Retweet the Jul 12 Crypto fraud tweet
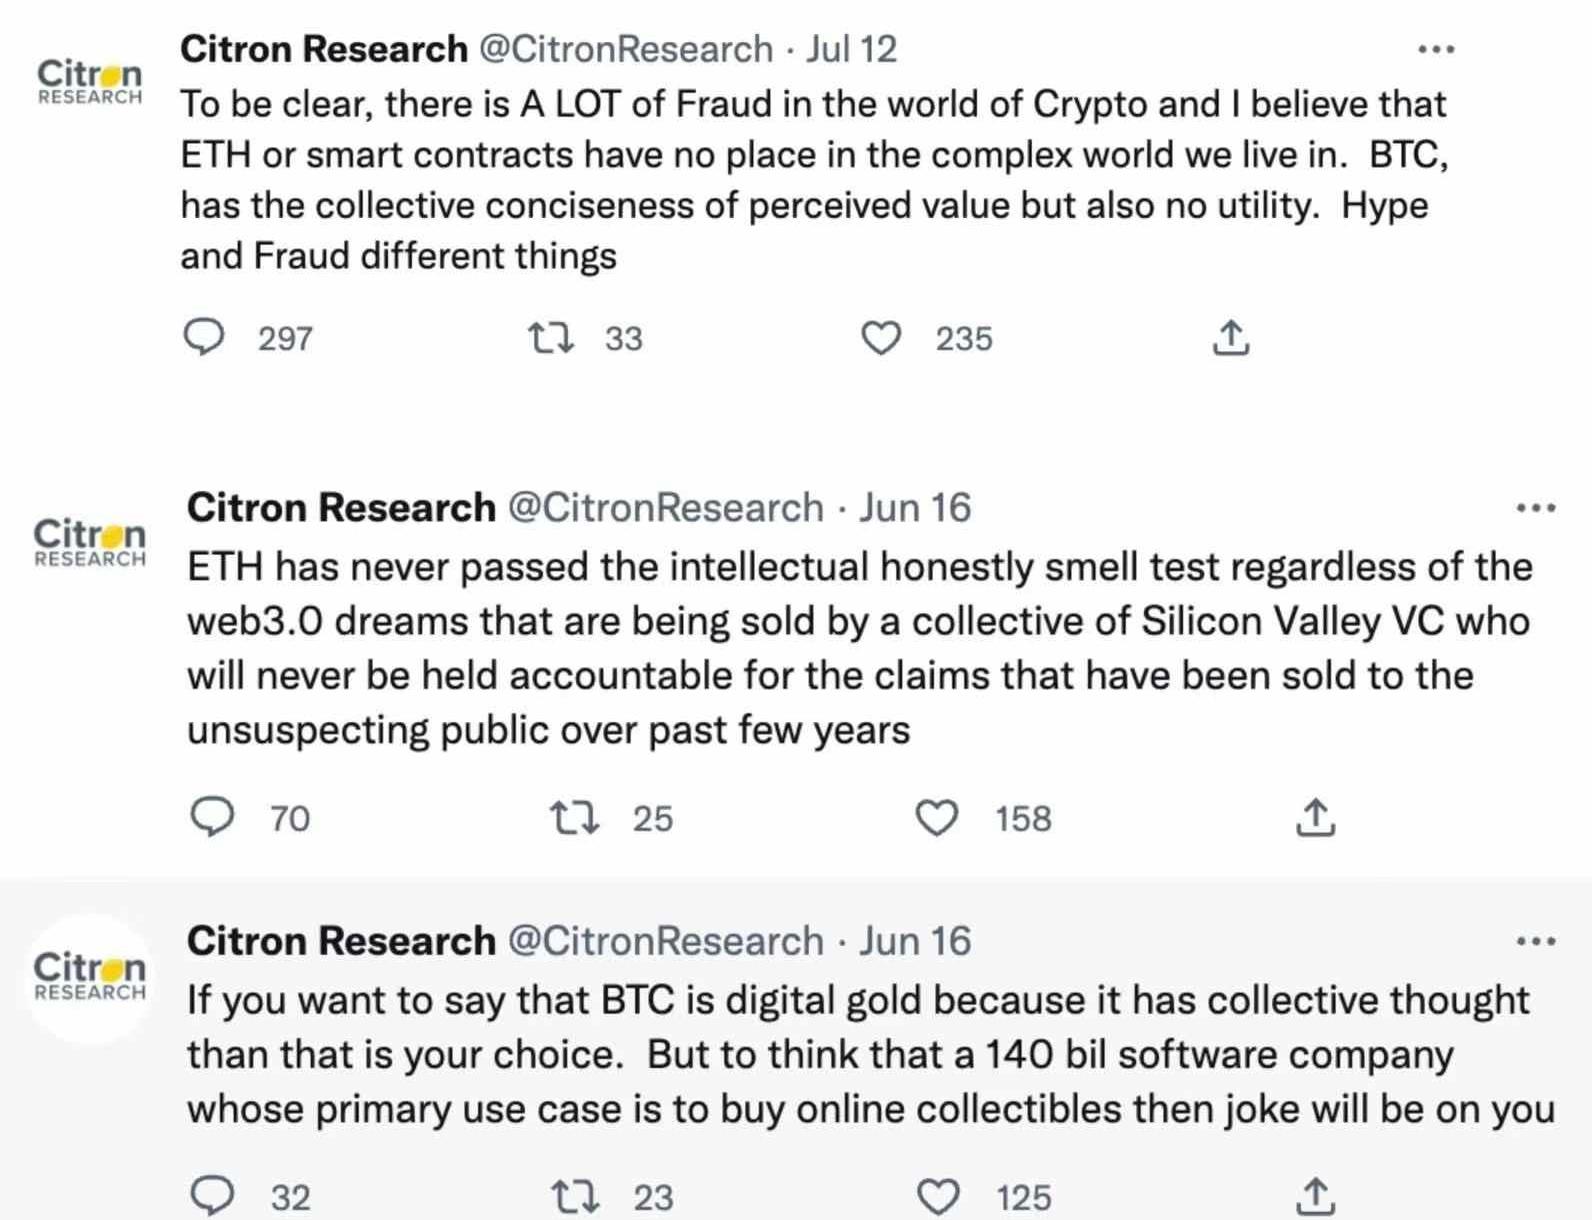Screen dimensions: 1592x1220 point(551,338)
